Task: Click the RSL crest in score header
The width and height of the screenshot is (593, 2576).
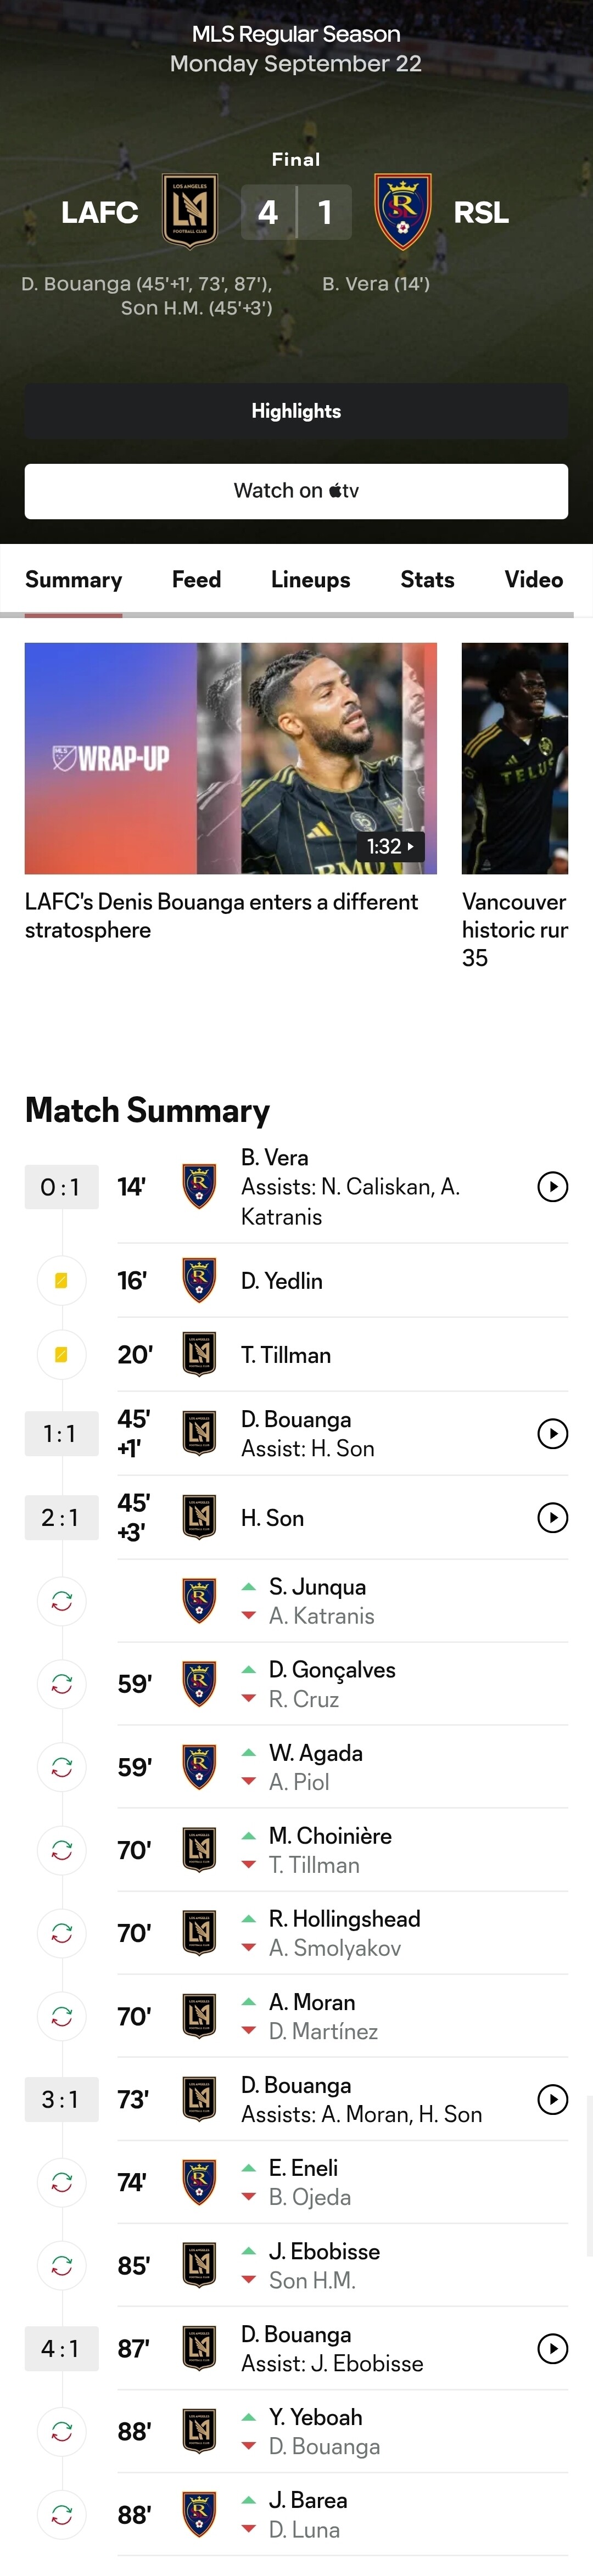Action: pyautogui.click(x=402, y=211)
